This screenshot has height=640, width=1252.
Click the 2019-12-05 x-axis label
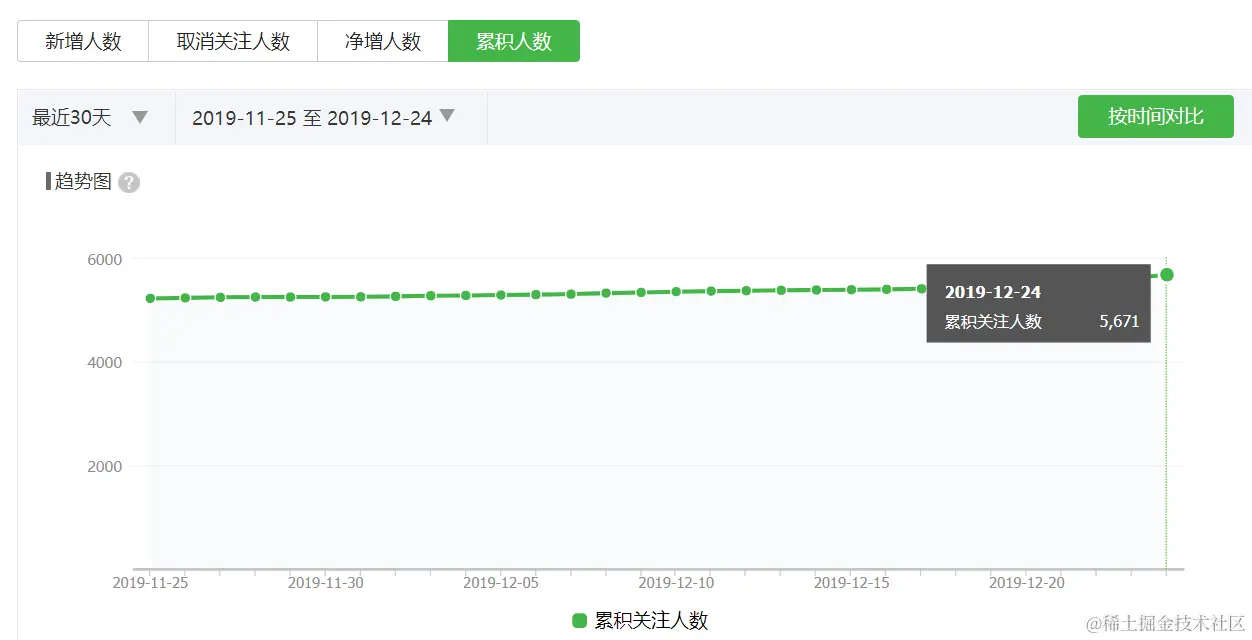coord(501,583)
